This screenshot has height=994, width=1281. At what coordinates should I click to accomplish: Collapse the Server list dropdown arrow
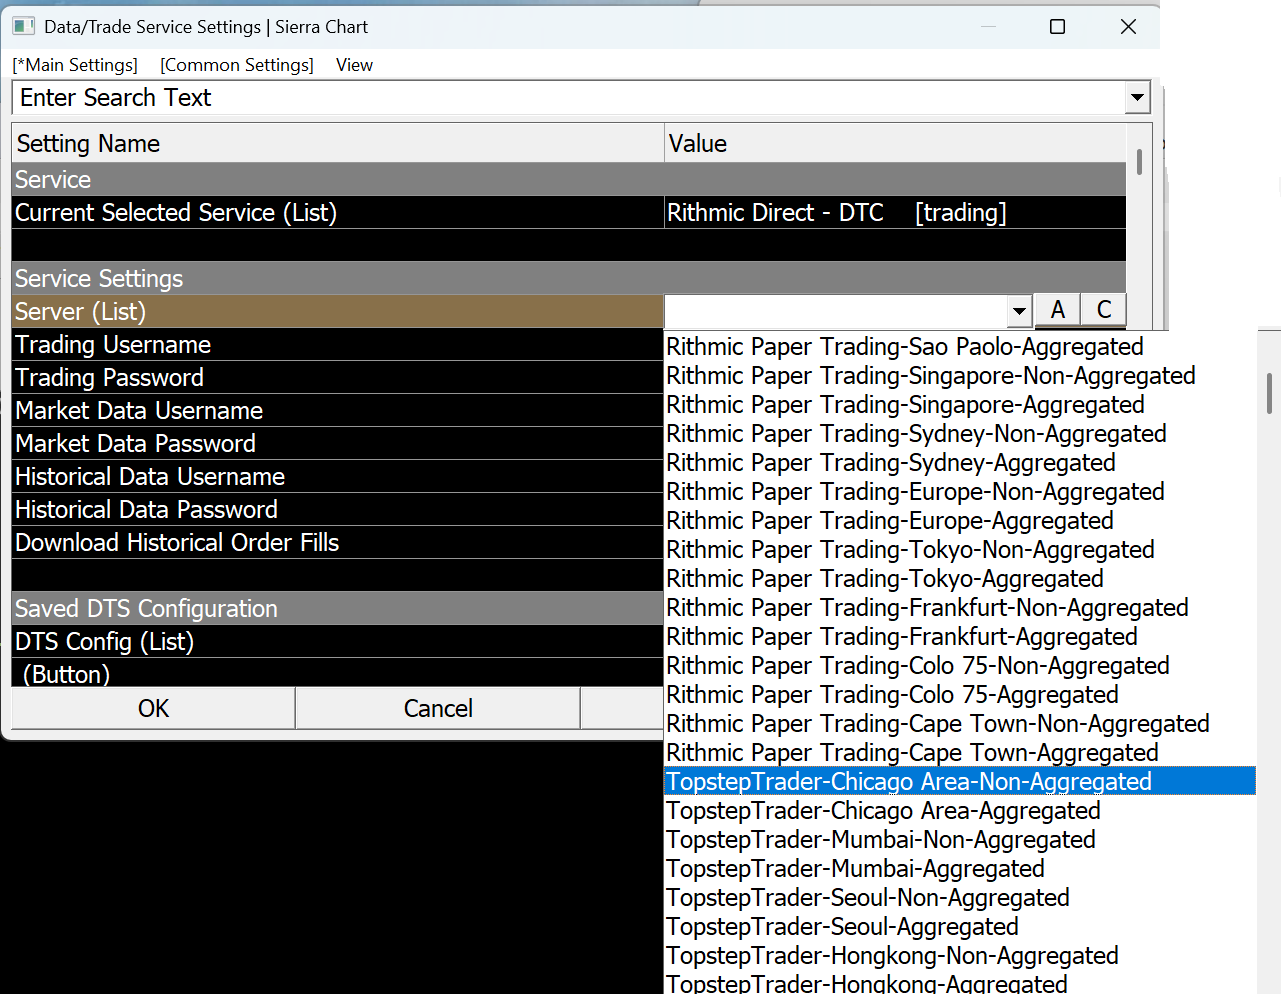coord(1019,311)
